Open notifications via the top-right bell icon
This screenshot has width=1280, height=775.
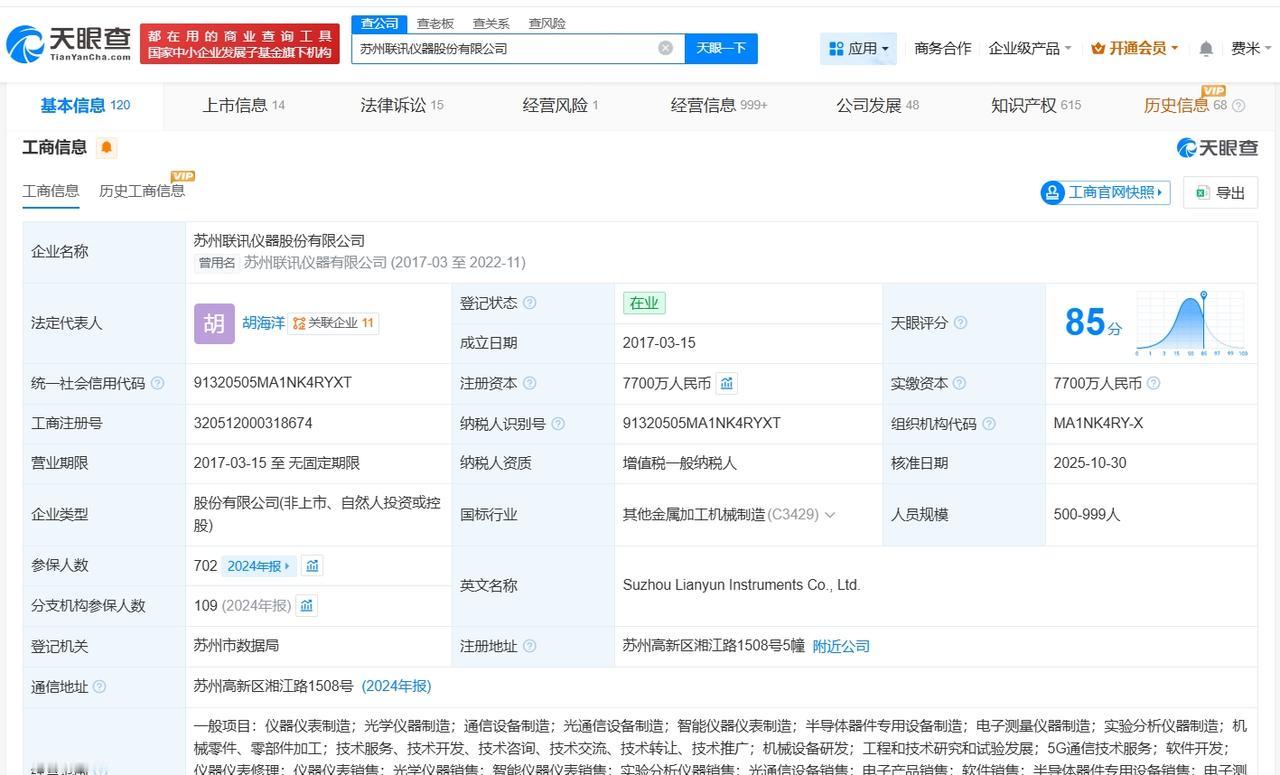pyautogui.click(x=1205, y=47)
